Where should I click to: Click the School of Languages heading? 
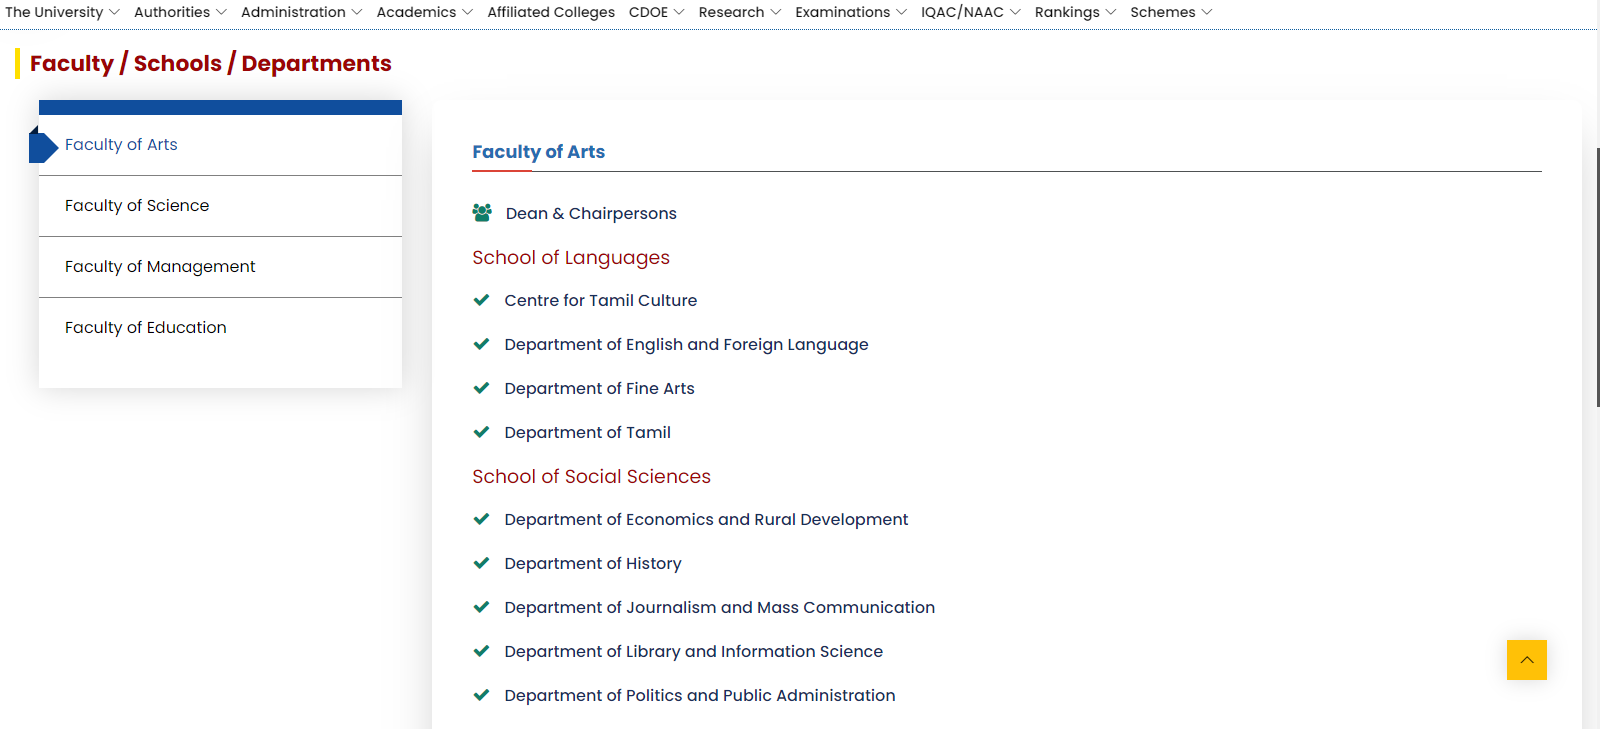(571, 258)
